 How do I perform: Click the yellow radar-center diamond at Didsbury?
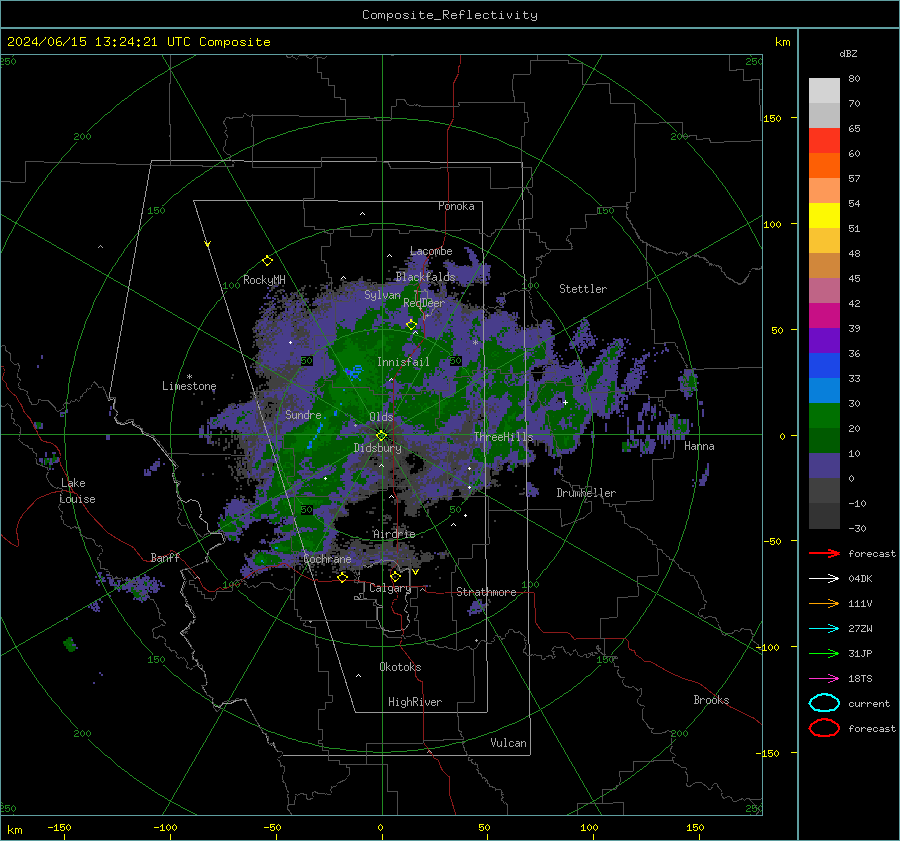(x=381, y=435)
